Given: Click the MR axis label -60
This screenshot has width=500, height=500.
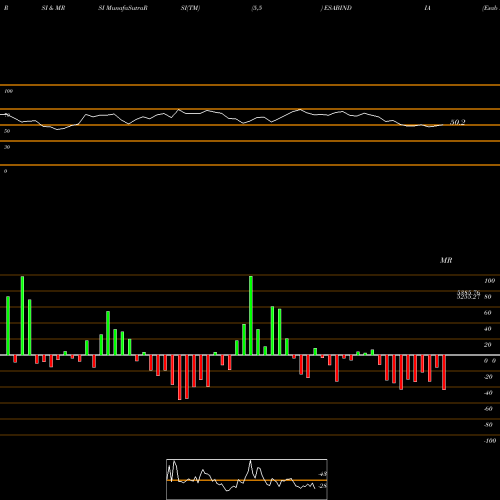Looking at the screenshot, I should coord(488,409).
